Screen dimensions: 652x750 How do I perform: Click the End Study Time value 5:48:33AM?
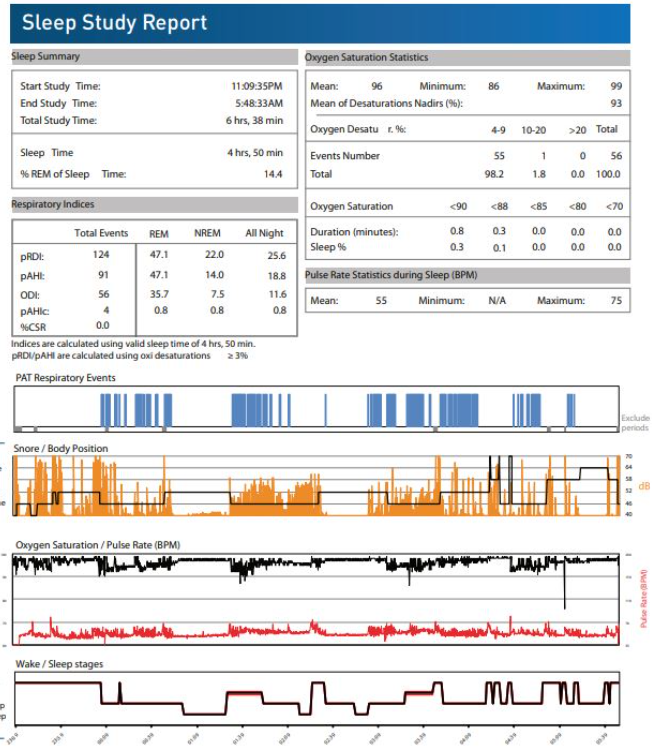click(259, 103)
